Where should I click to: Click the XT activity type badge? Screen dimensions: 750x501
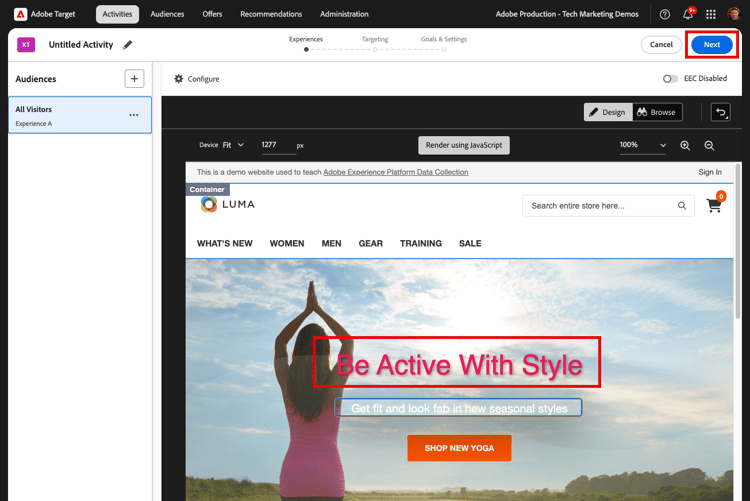[x=26, y=45]
